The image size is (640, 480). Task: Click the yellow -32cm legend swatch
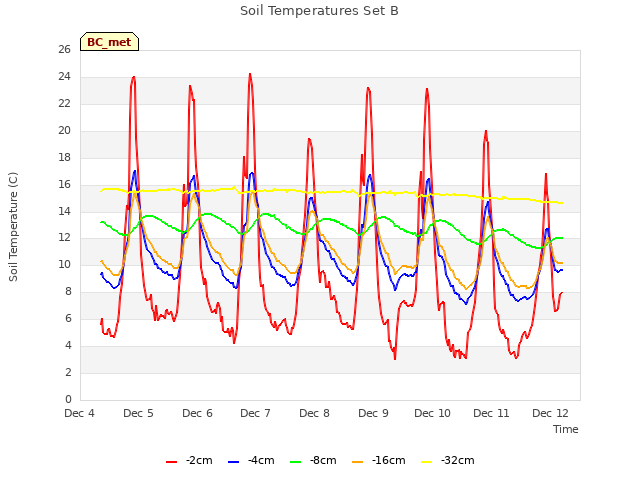tap(426, 462)
